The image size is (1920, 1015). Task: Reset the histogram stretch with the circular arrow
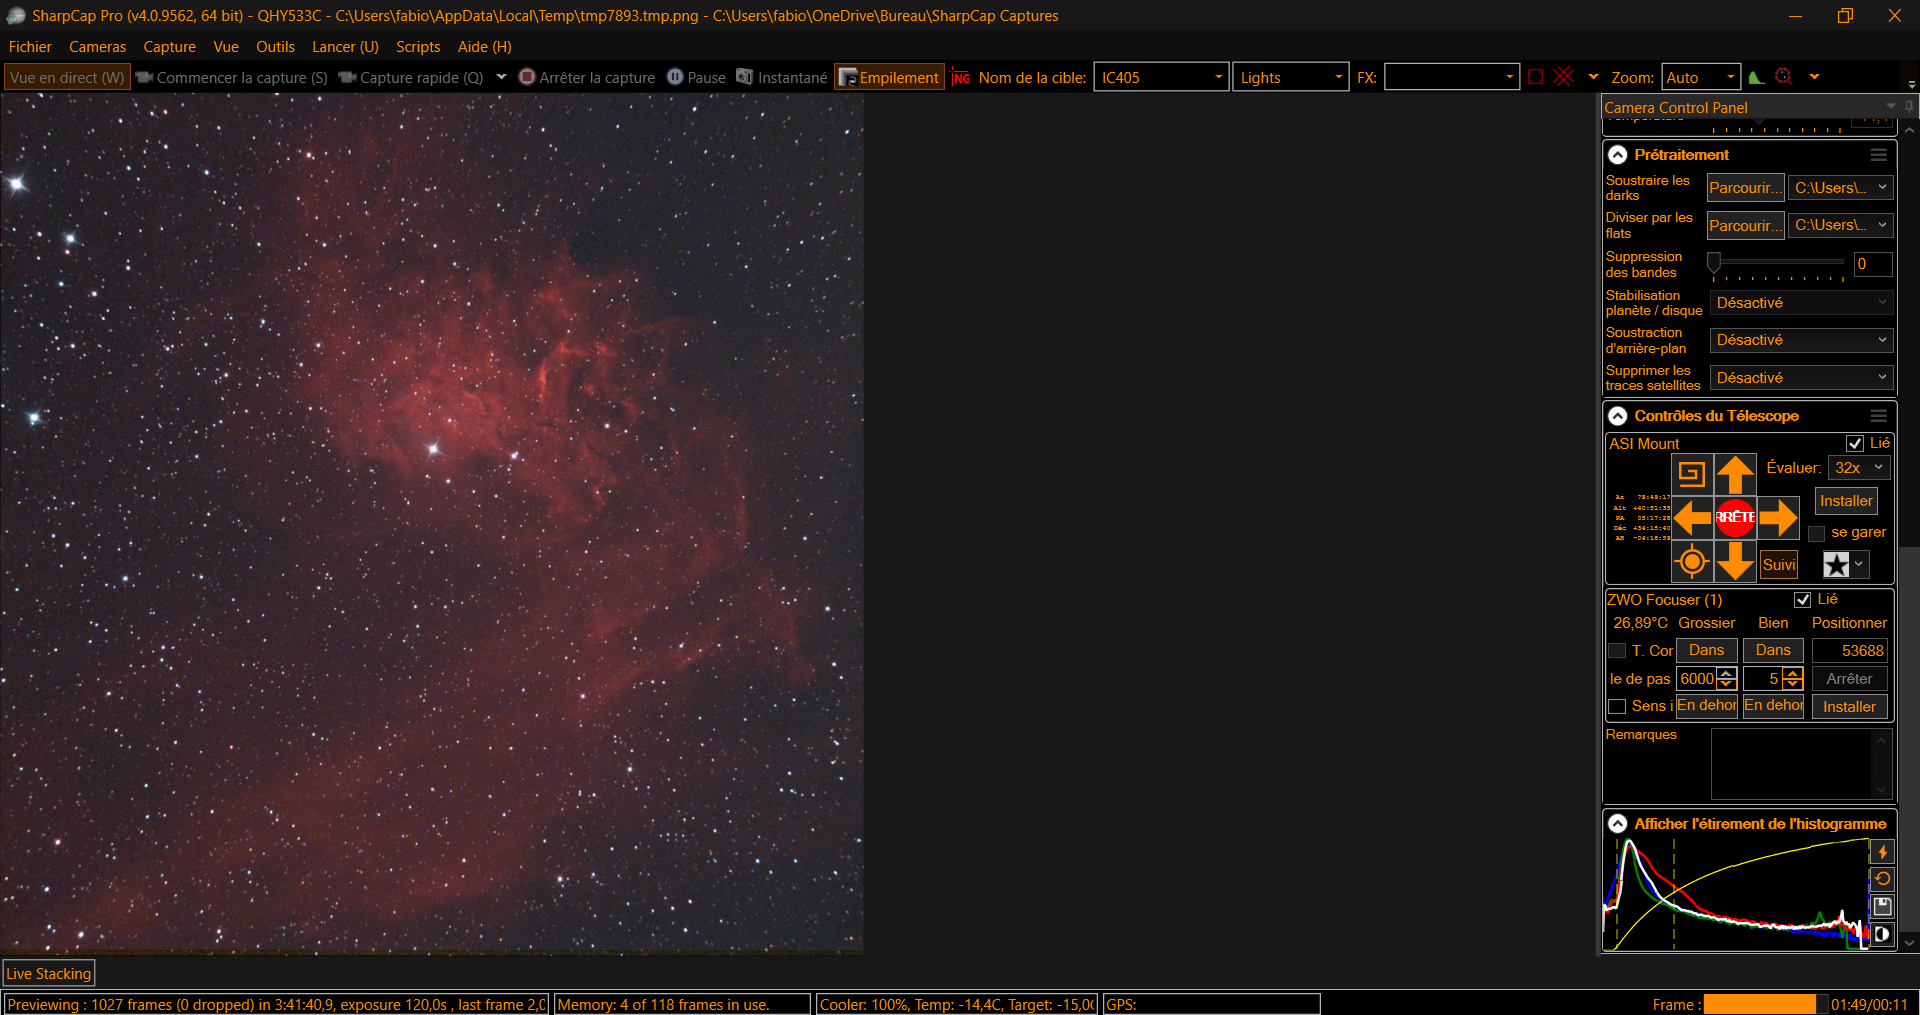point(1882,879)
